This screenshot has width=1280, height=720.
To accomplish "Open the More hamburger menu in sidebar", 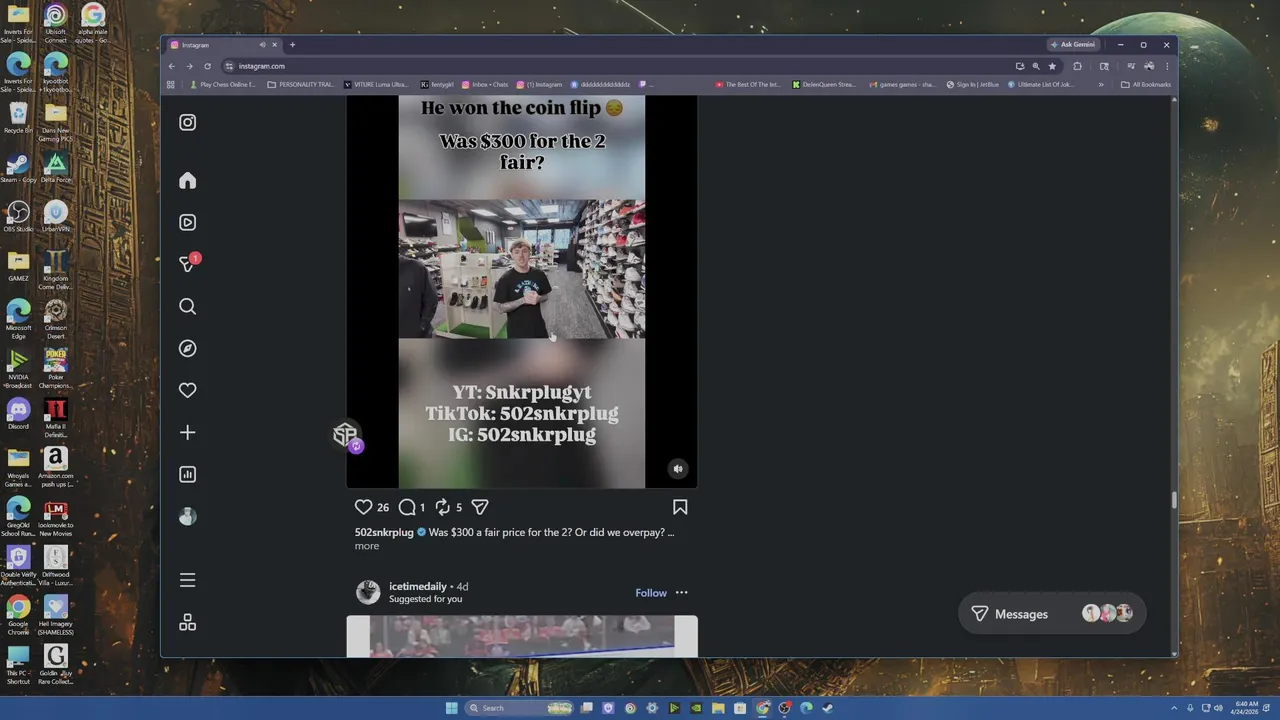I will (187, 580).
